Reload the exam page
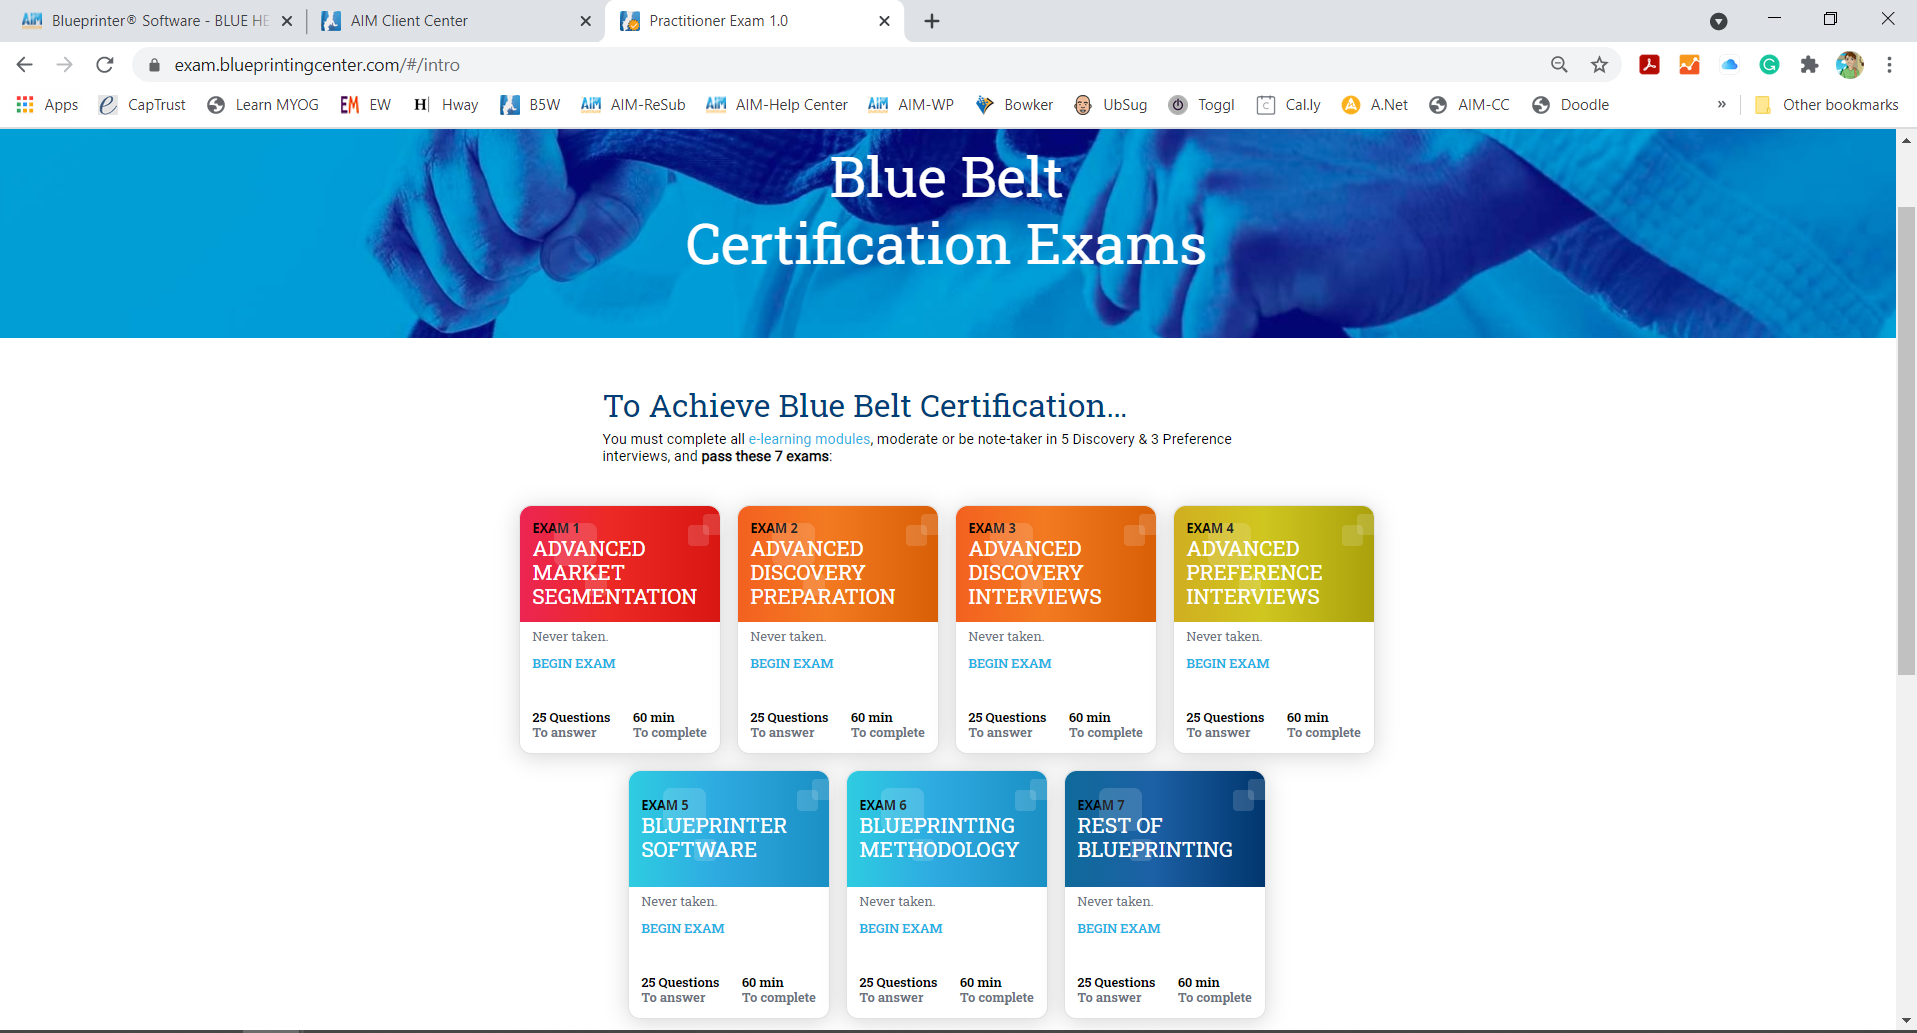This screenshot has height=1033, width=1917. tap(105, 65)
